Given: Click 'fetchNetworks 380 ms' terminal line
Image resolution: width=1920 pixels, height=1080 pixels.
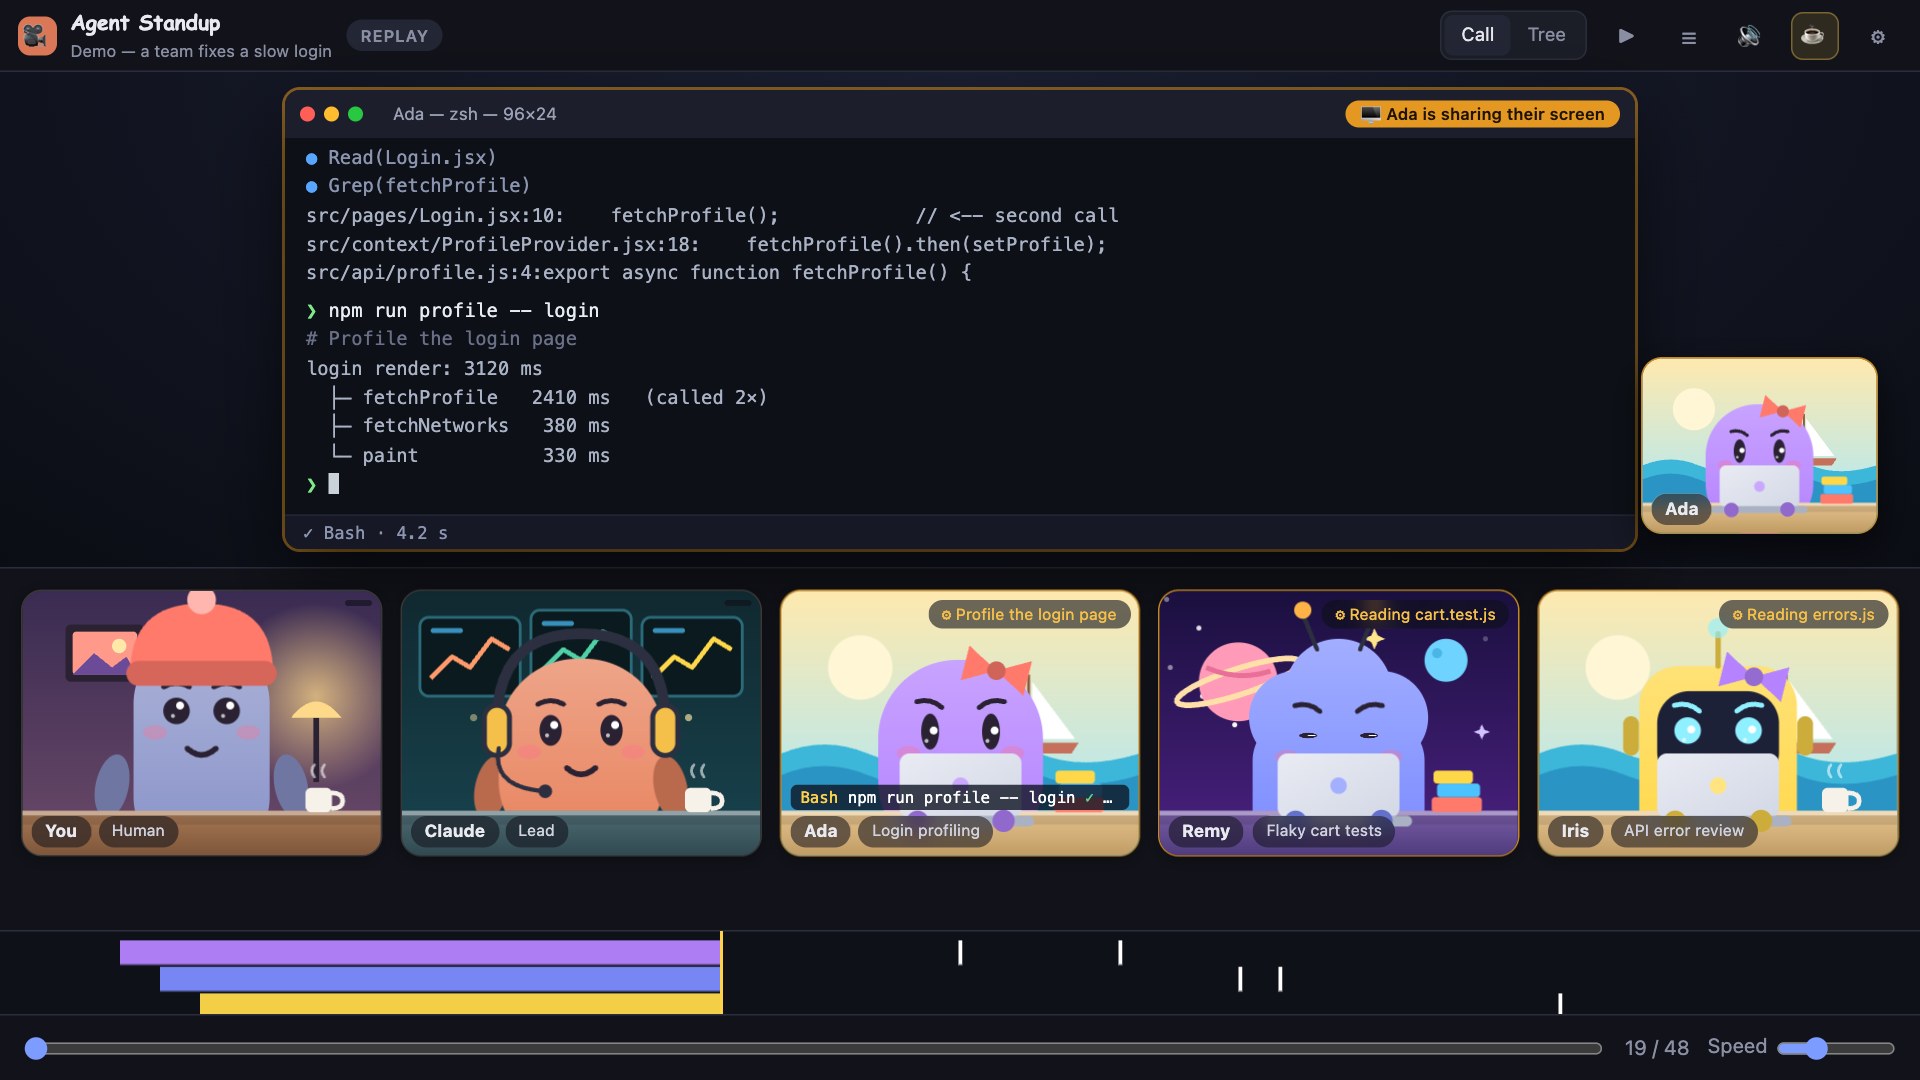Looking at the screenshot, I should click(470, 426).
